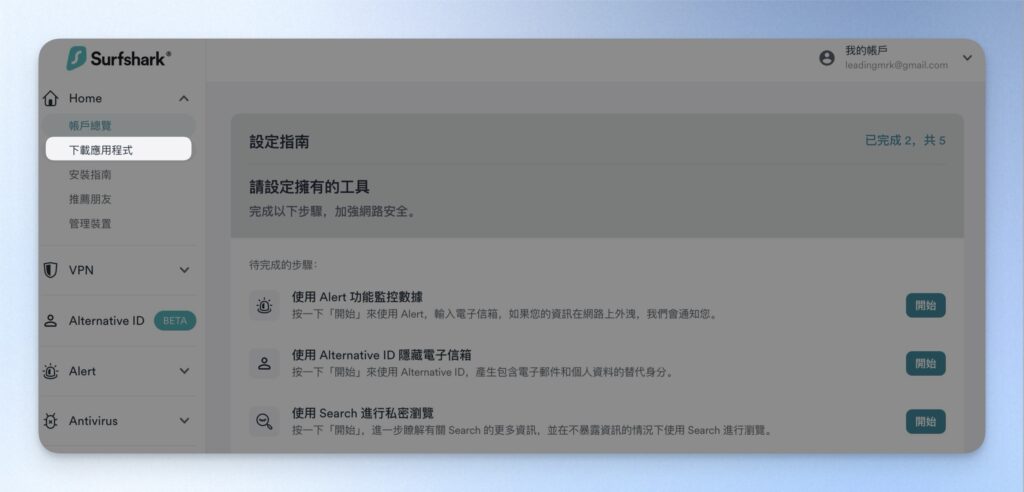Expand the VPN section chevron
The width and height of the screenshot is (1024, 492).
pyautogui.click(x=184, y=271)
